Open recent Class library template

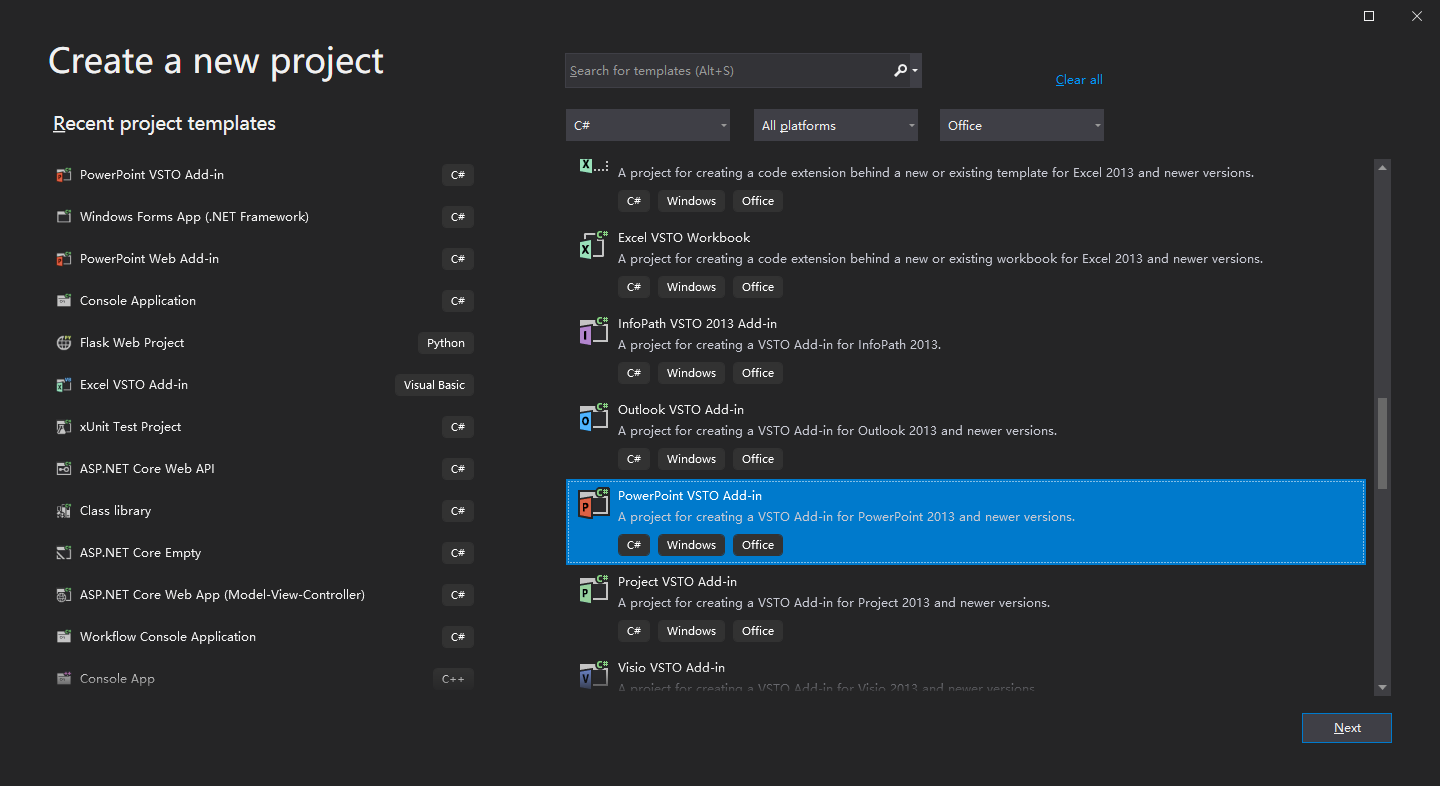click(x=264, y=511)
